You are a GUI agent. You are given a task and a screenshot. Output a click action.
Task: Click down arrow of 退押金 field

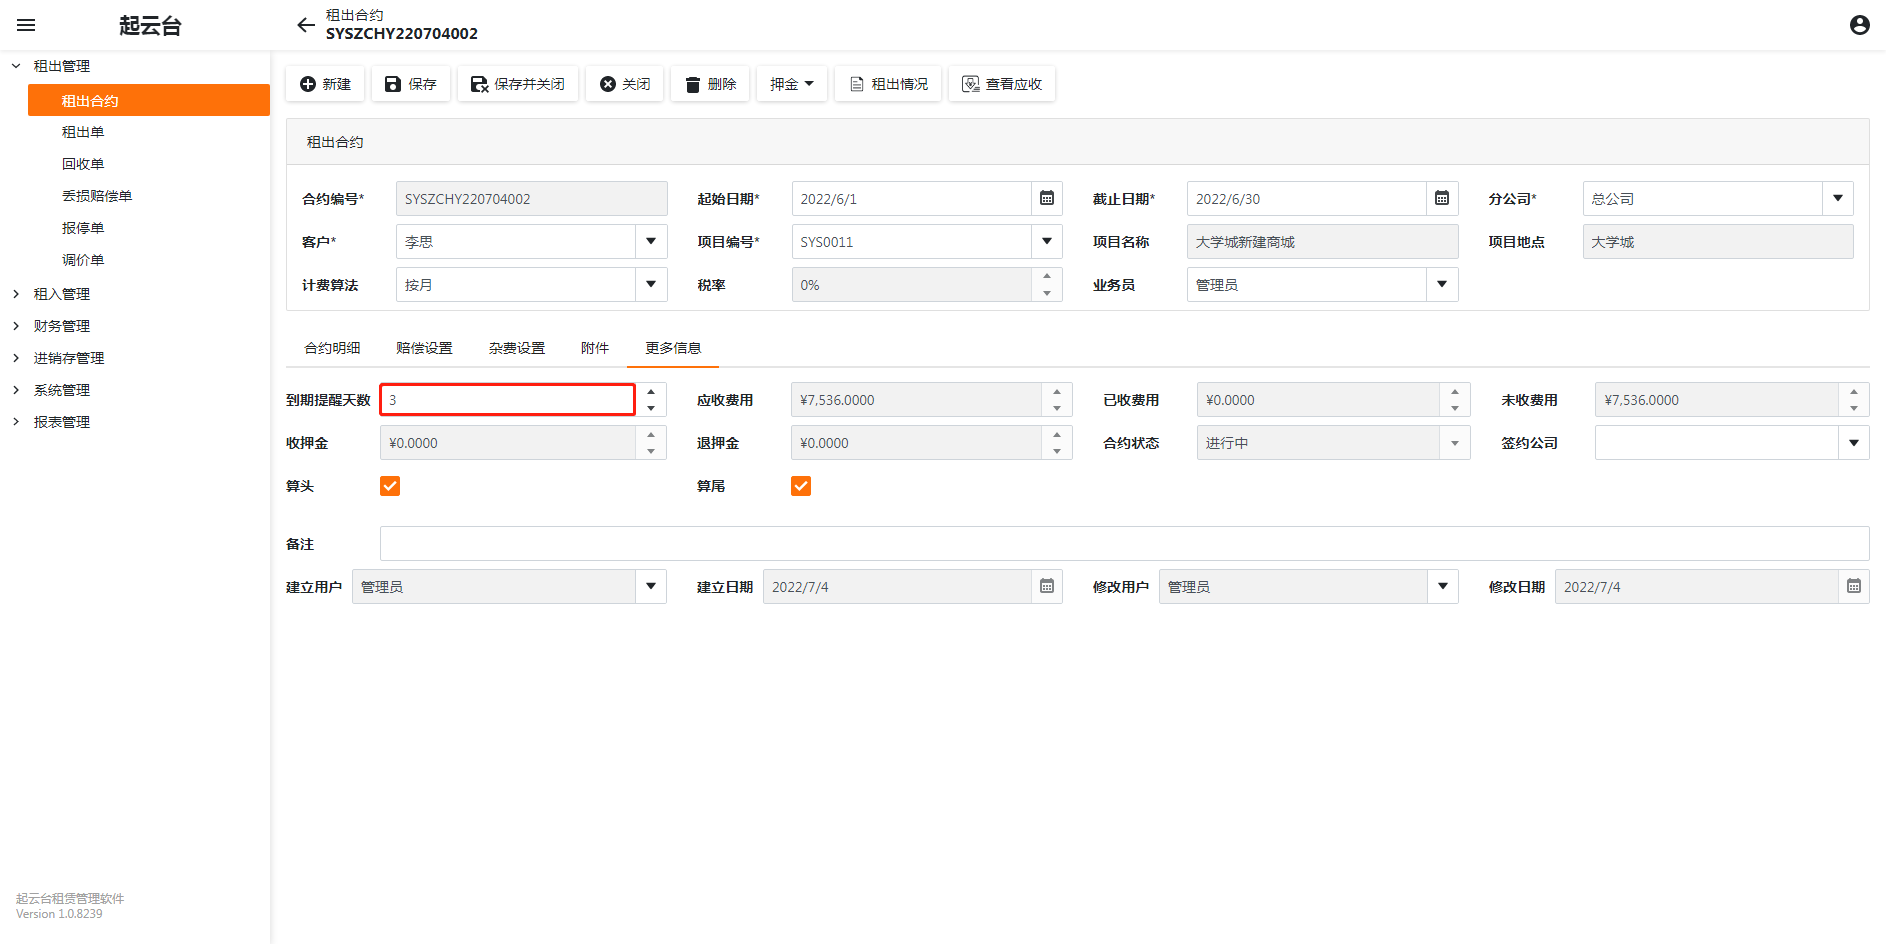click(x=1057, y=451)
